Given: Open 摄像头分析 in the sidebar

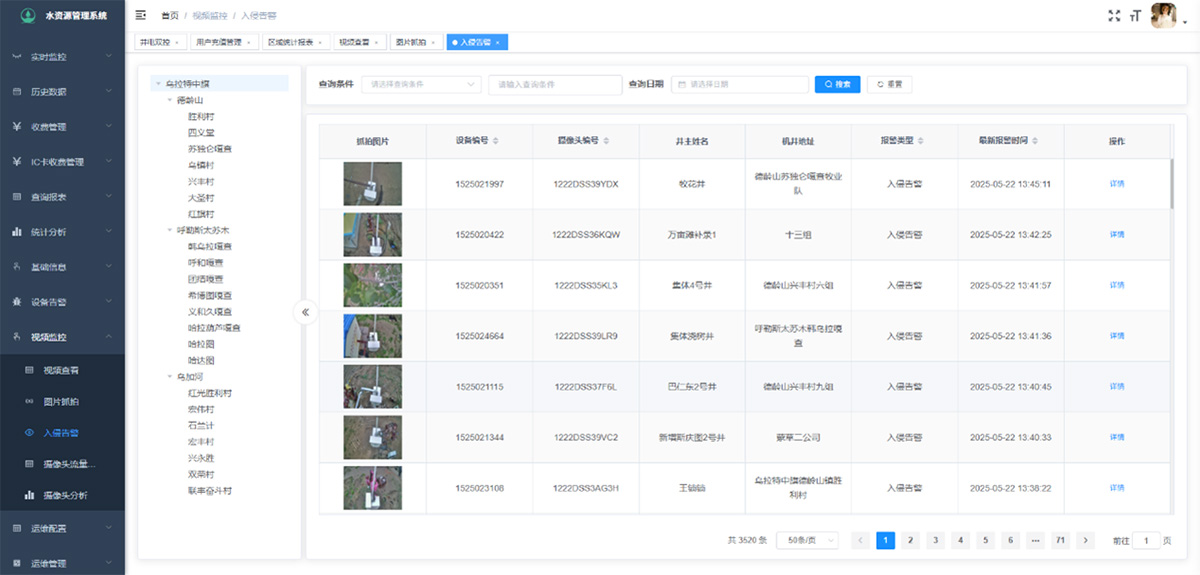Looking at the screenshot, I should [x=64, y=495].
